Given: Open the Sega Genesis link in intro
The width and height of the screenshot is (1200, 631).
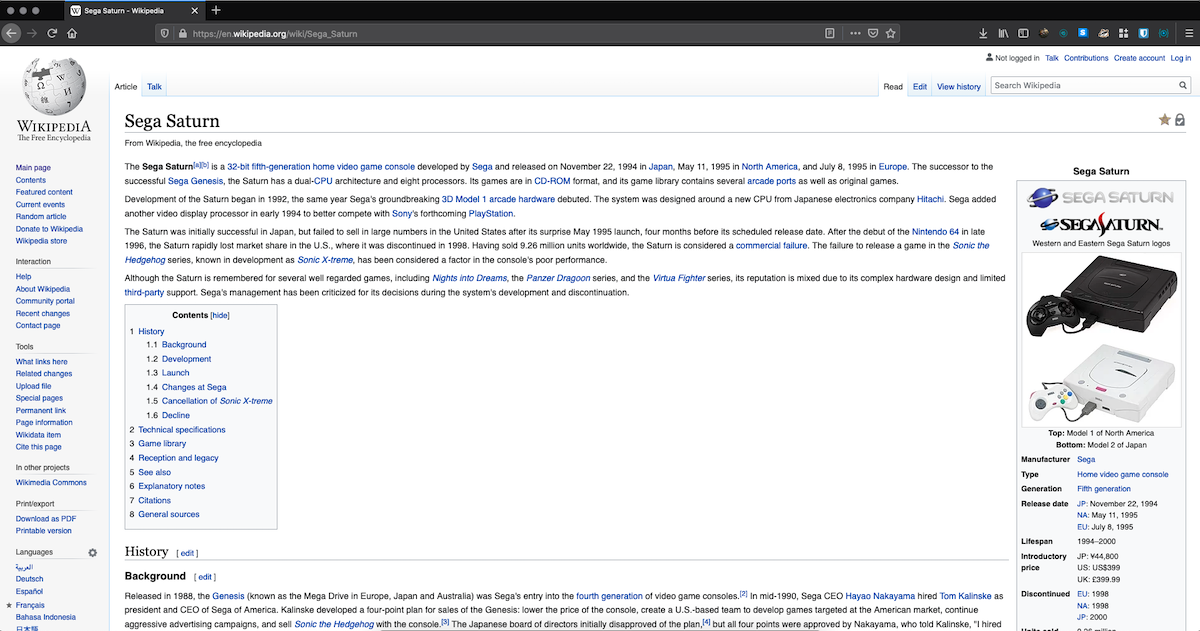Looking at the screenshot, I should 196,181.
